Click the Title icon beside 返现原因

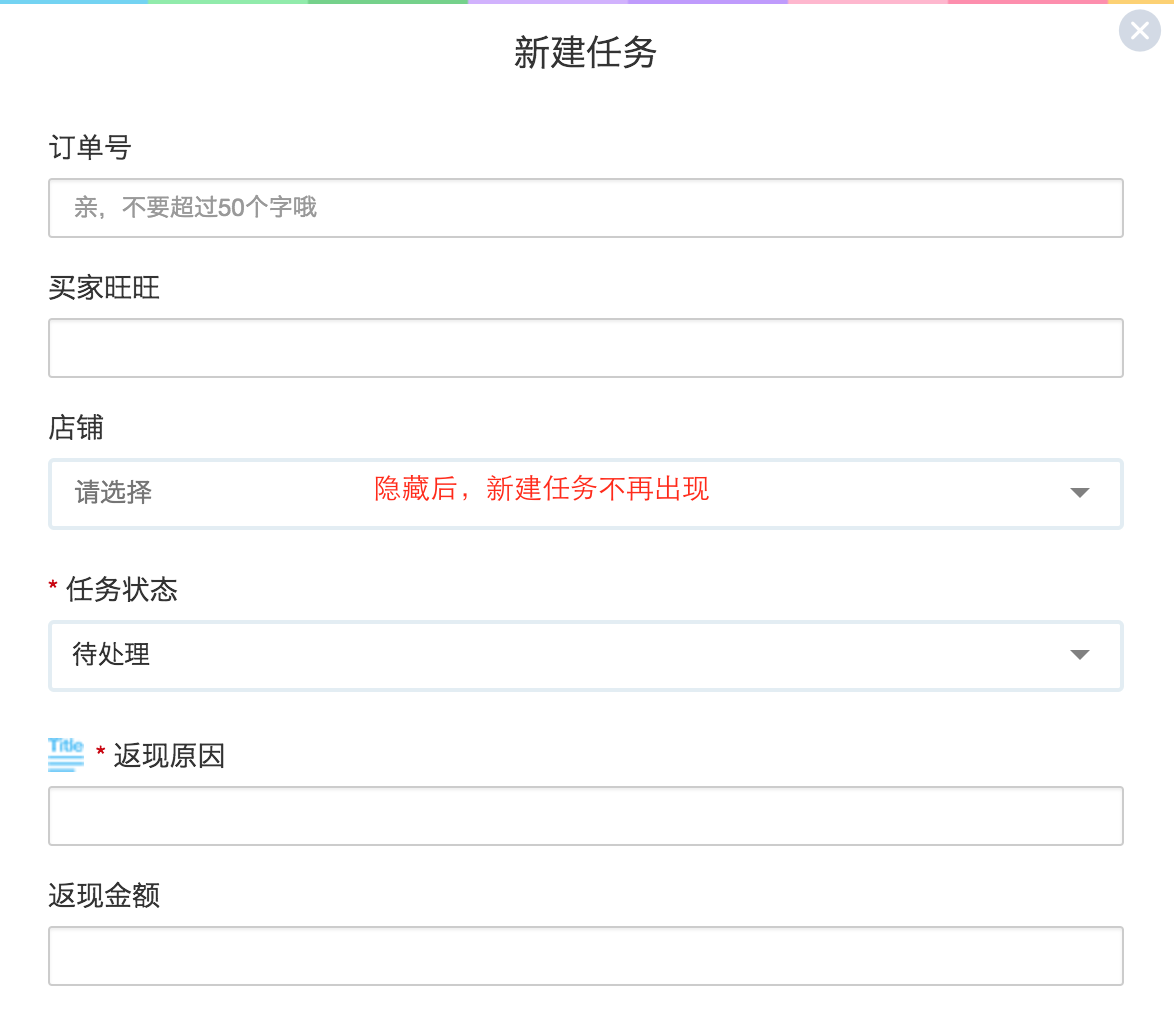(66, 754)
